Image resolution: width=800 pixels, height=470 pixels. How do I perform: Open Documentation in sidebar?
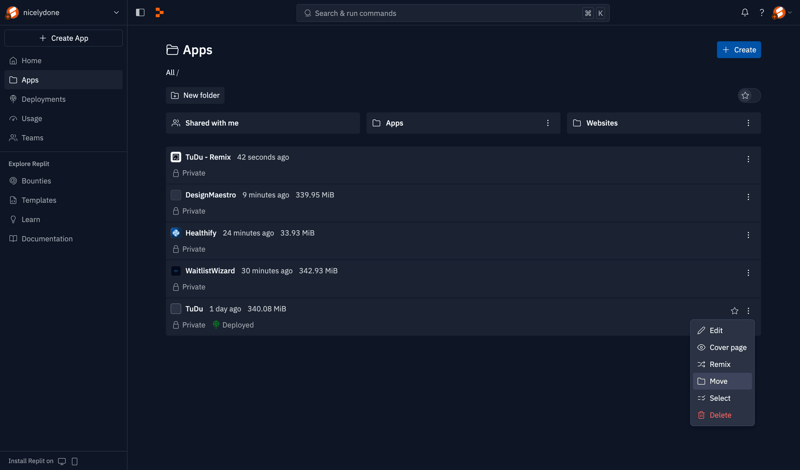click(63, 239)
